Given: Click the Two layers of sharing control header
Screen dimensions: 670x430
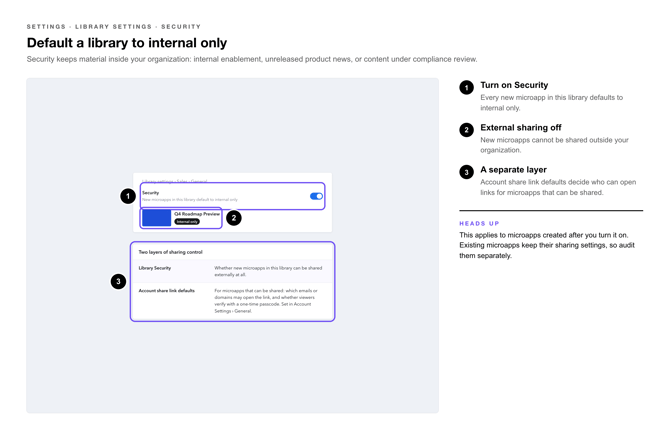Looking at the screenshot, I should (x=170, y=252).
